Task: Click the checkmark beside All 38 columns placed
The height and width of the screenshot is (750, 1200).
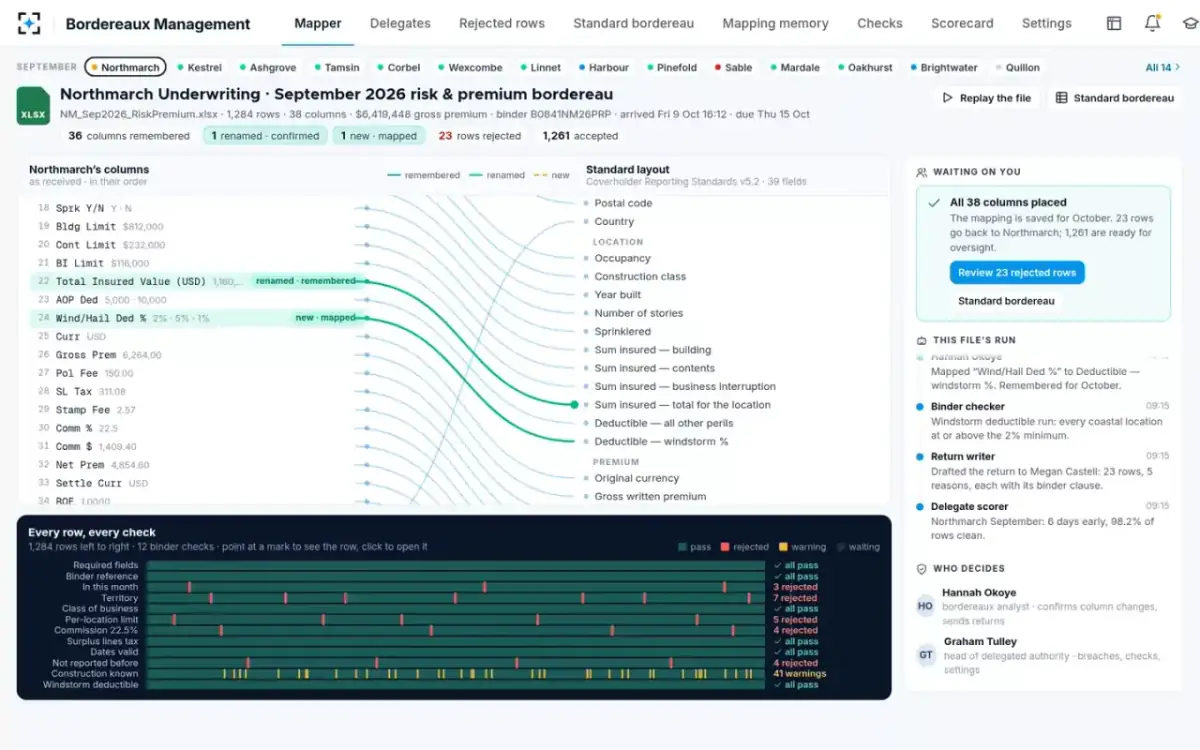Action: [934, 202]
